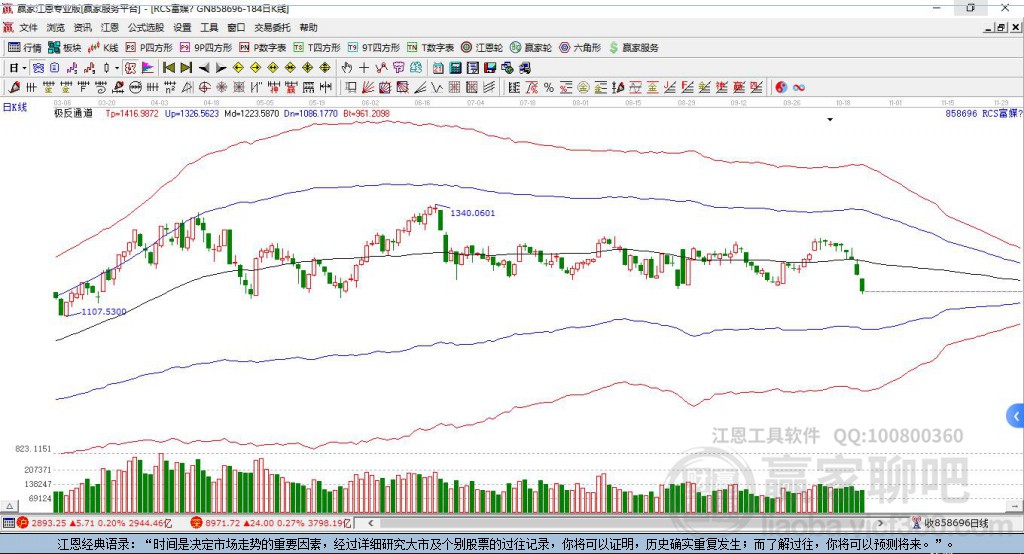This screenshot has width=1024, height=554.
Task: Click the 1340.0601 high price label
Action: point(473,213)
